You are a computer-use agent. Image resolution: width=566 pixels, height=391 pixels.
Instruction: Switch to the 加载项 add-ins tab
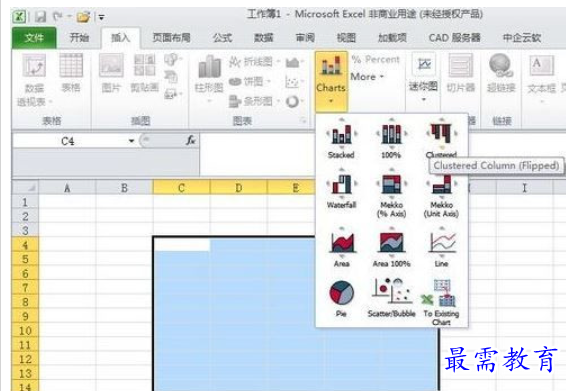coord(392,38)
